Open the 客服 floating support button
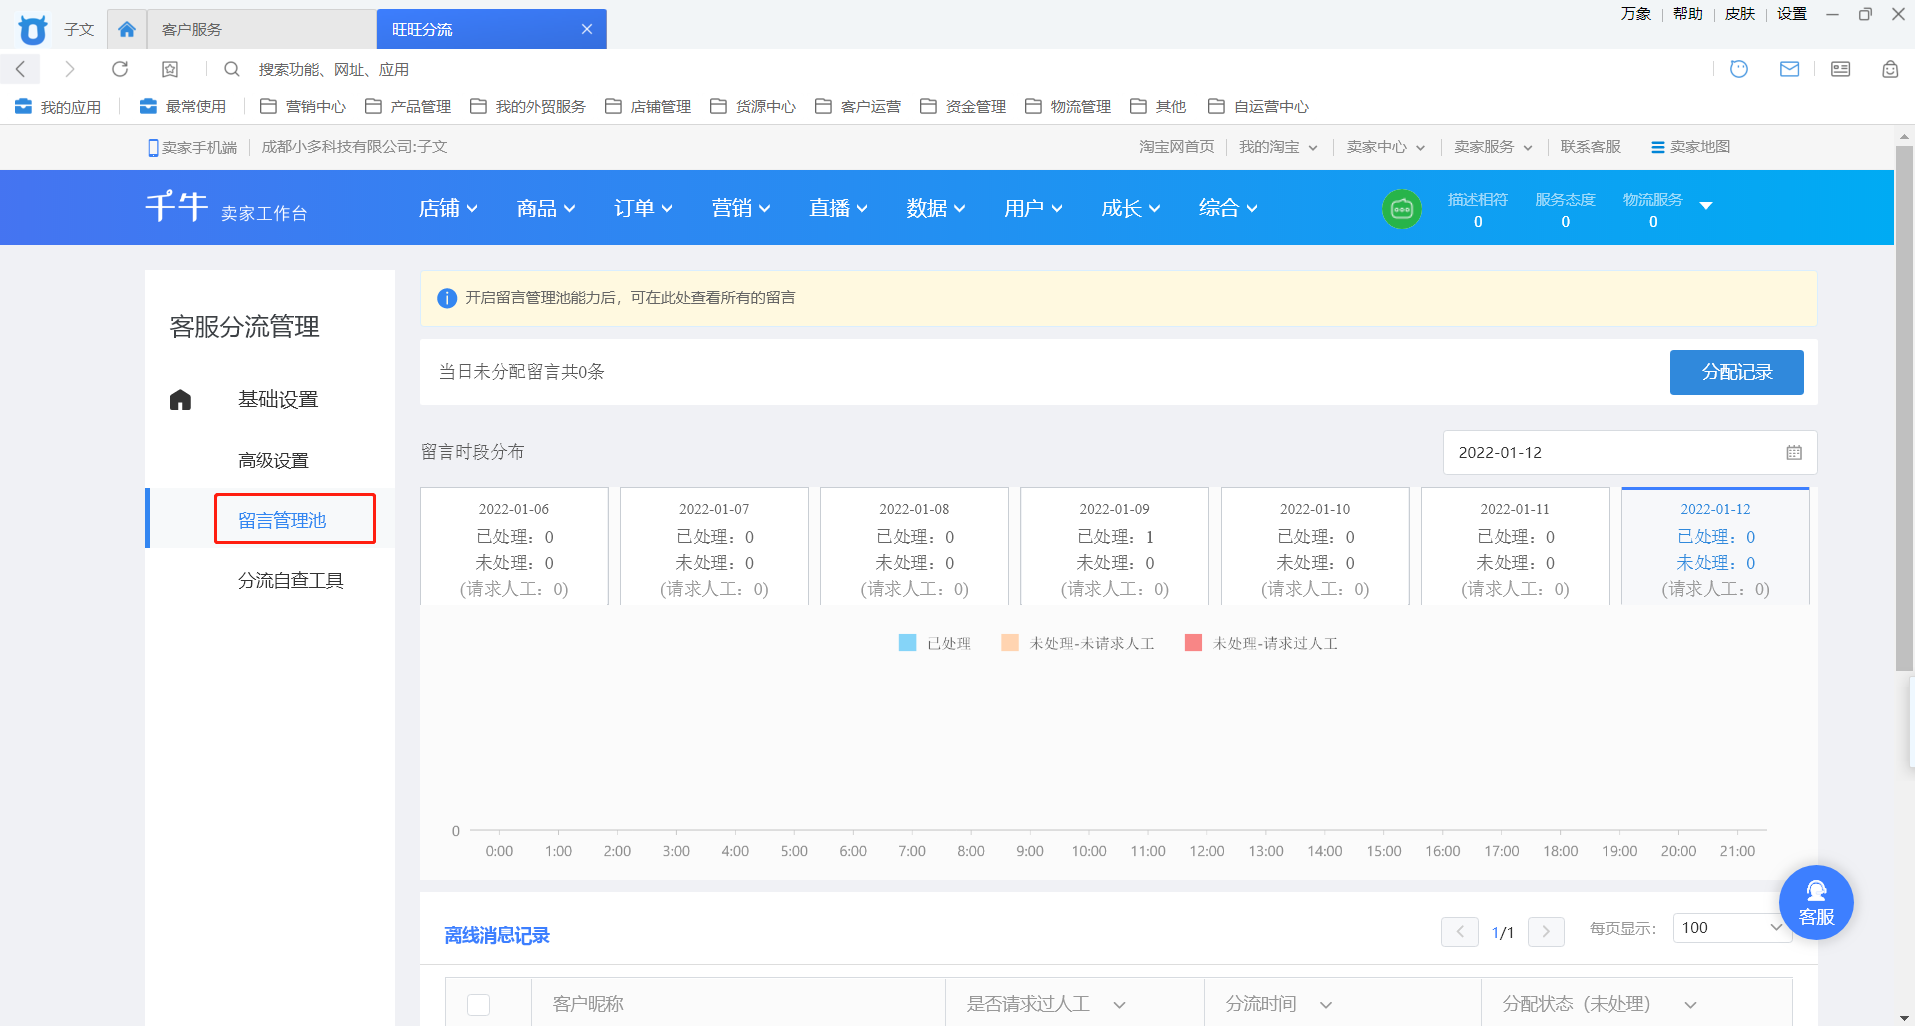This screenshot has width=1915, height=1026. click(1816, 902)
